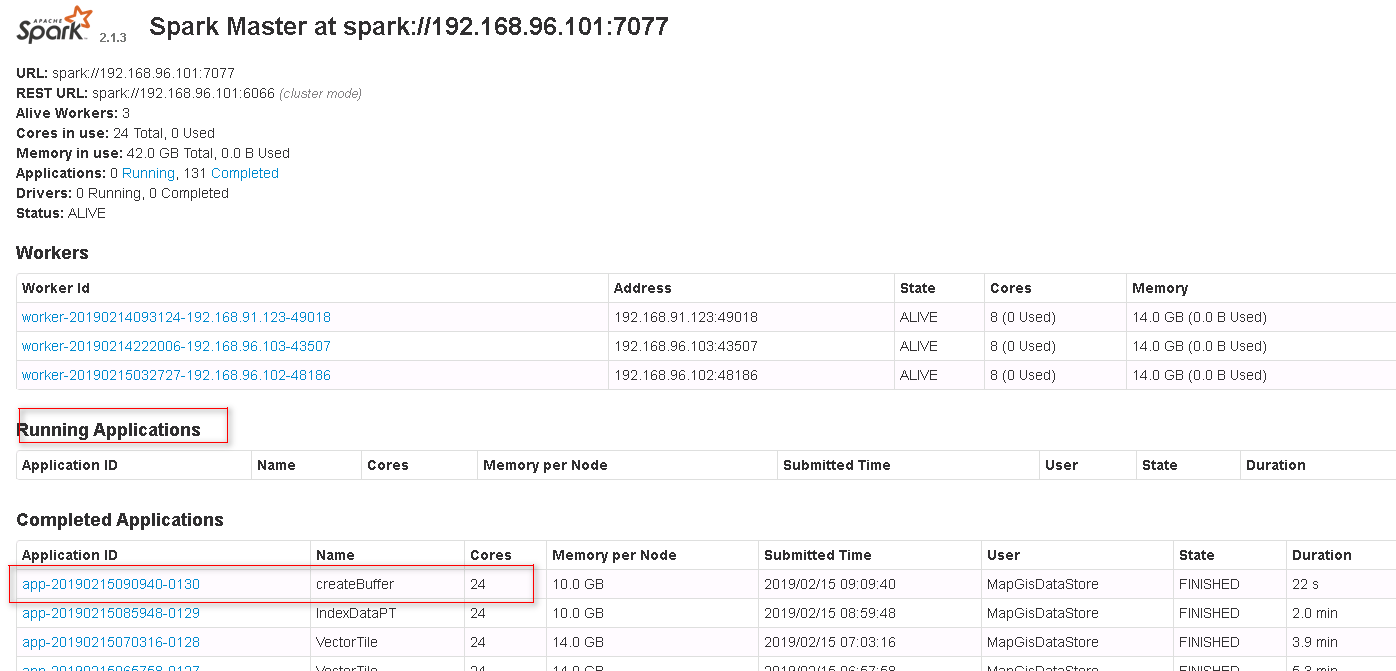Screen dimensions: 1396x671
Task: Select the URL spark://192.168.96.101:7077 line
Action: point(125,73)
